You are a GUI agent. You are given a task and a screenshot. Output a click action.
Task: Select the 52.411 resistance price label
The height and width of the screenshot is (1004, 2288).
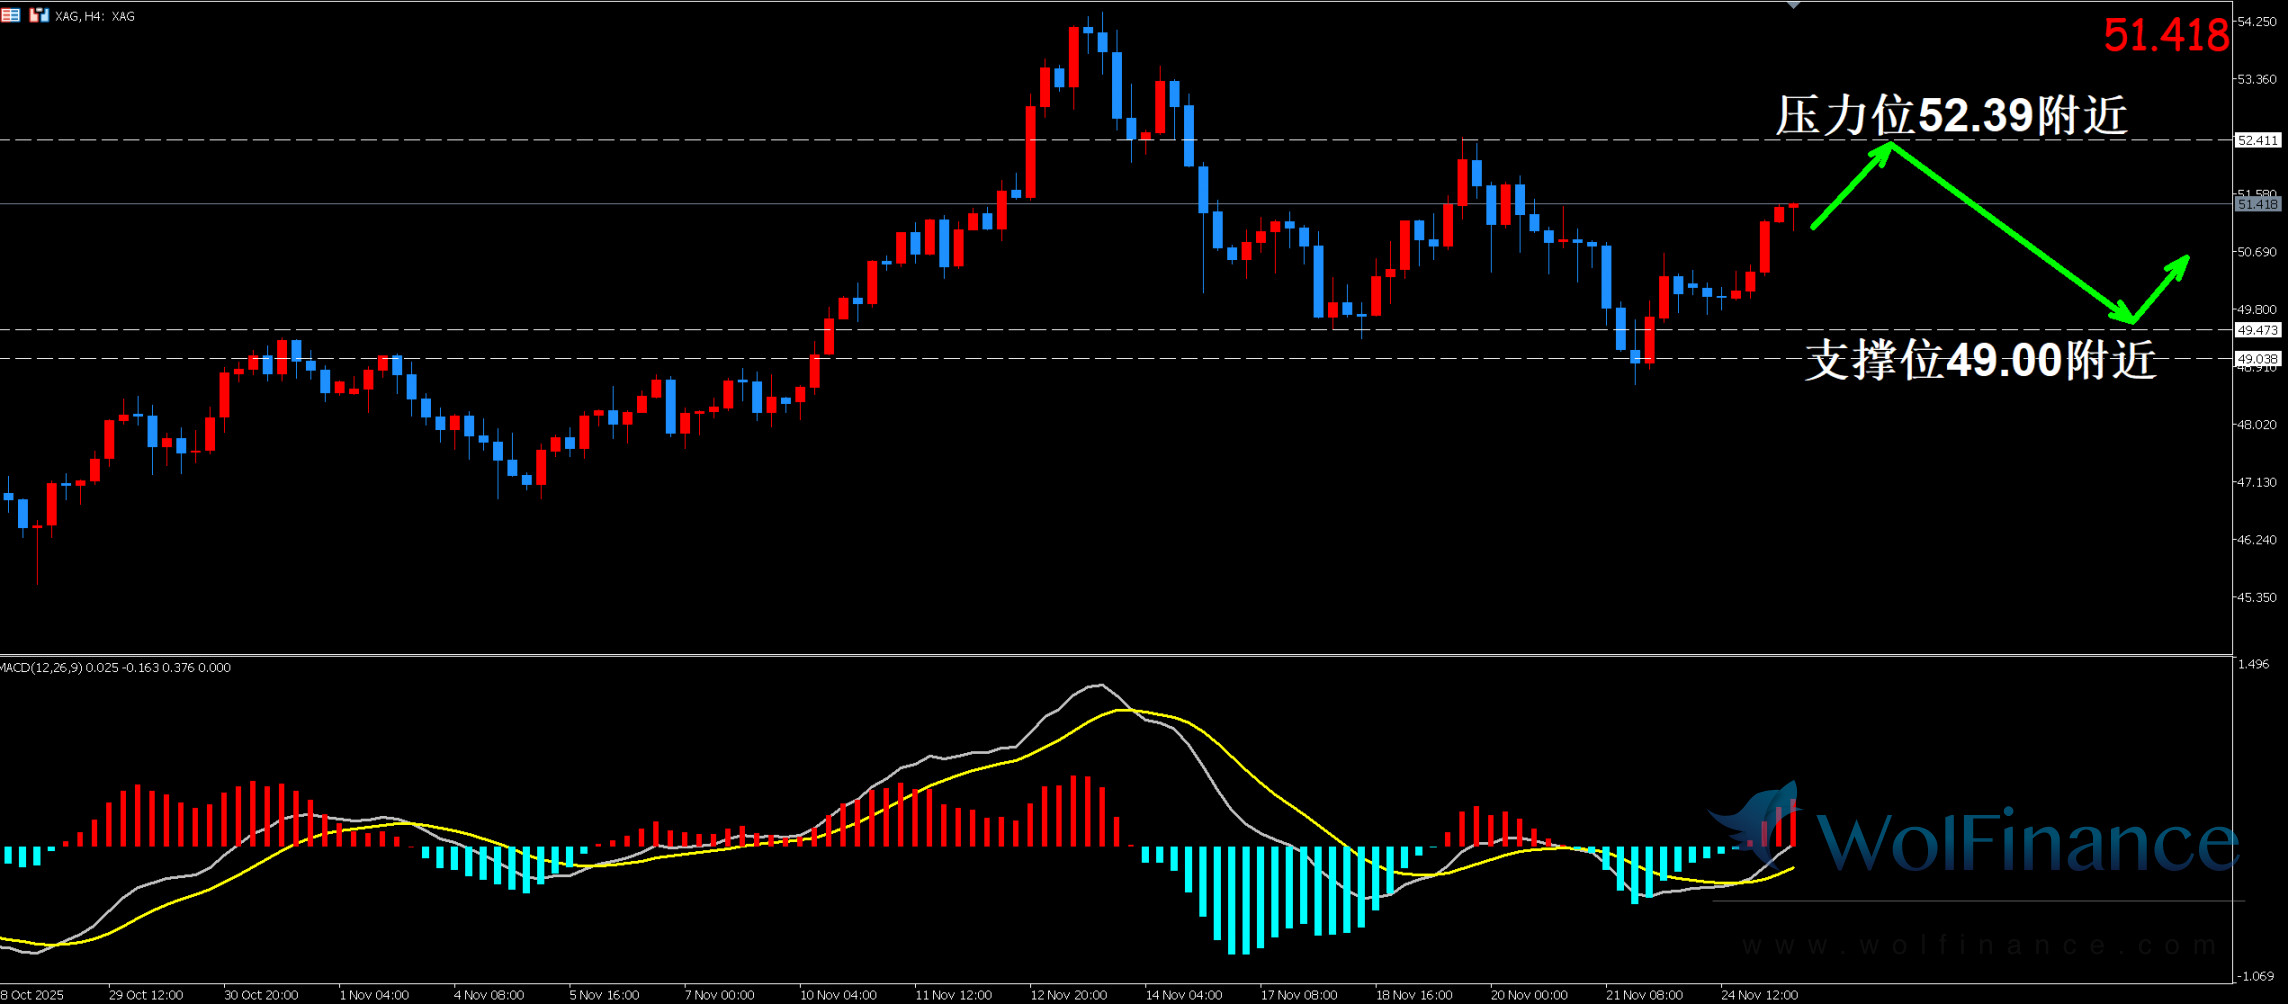pos(2257,141)
